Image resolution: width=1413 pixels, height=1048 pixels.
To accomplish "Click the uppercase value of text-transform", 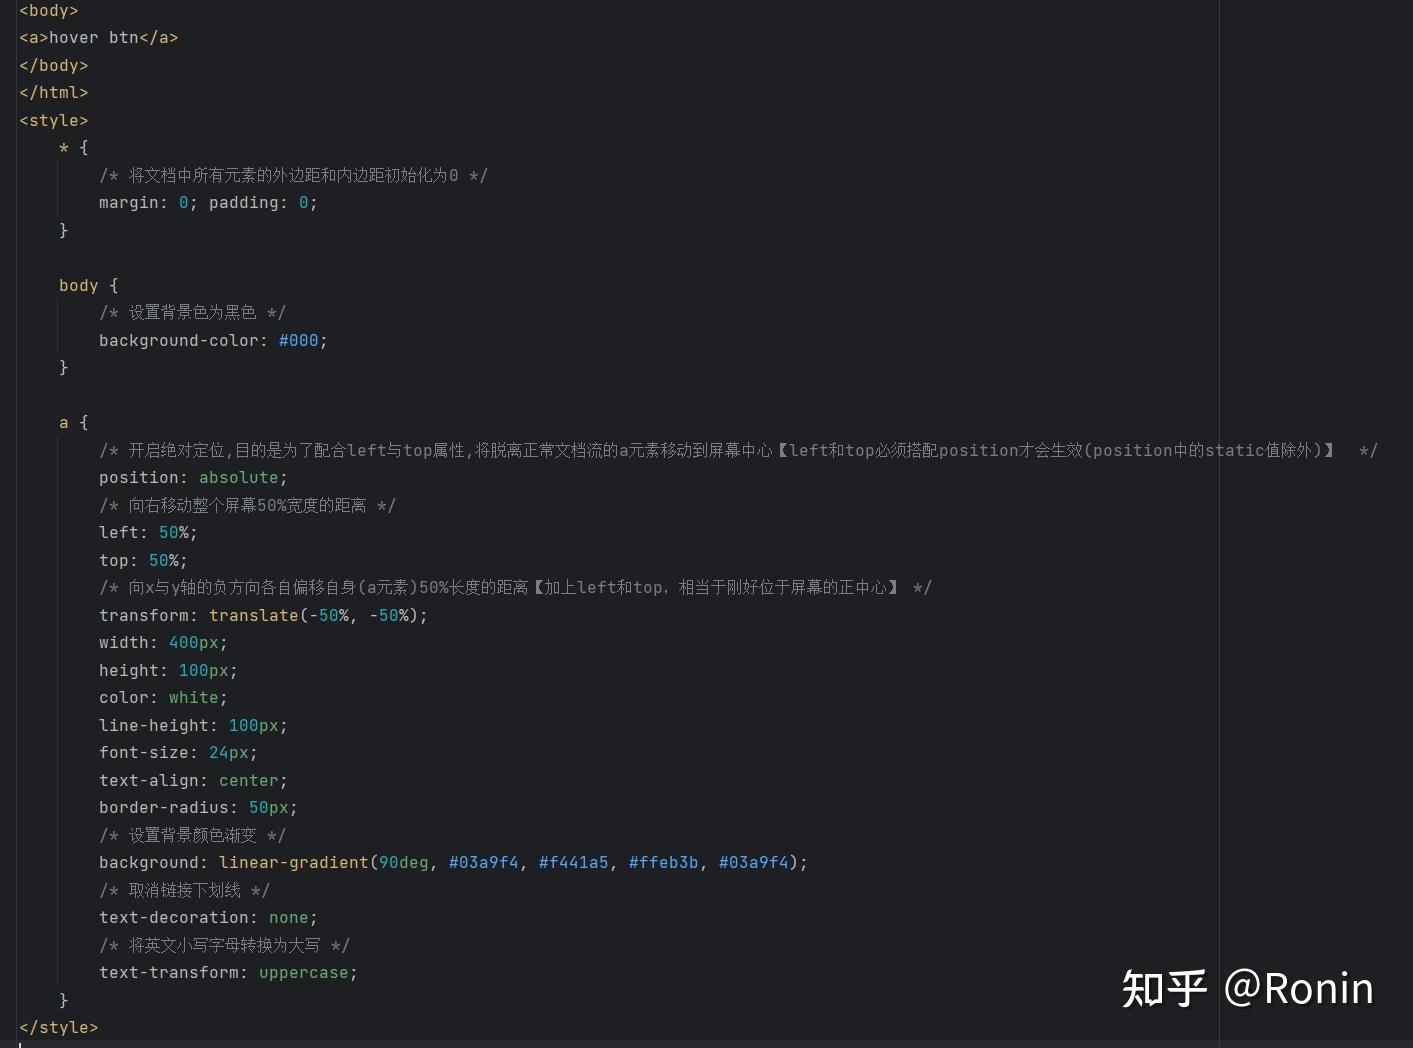I will (x=303, y=971).
